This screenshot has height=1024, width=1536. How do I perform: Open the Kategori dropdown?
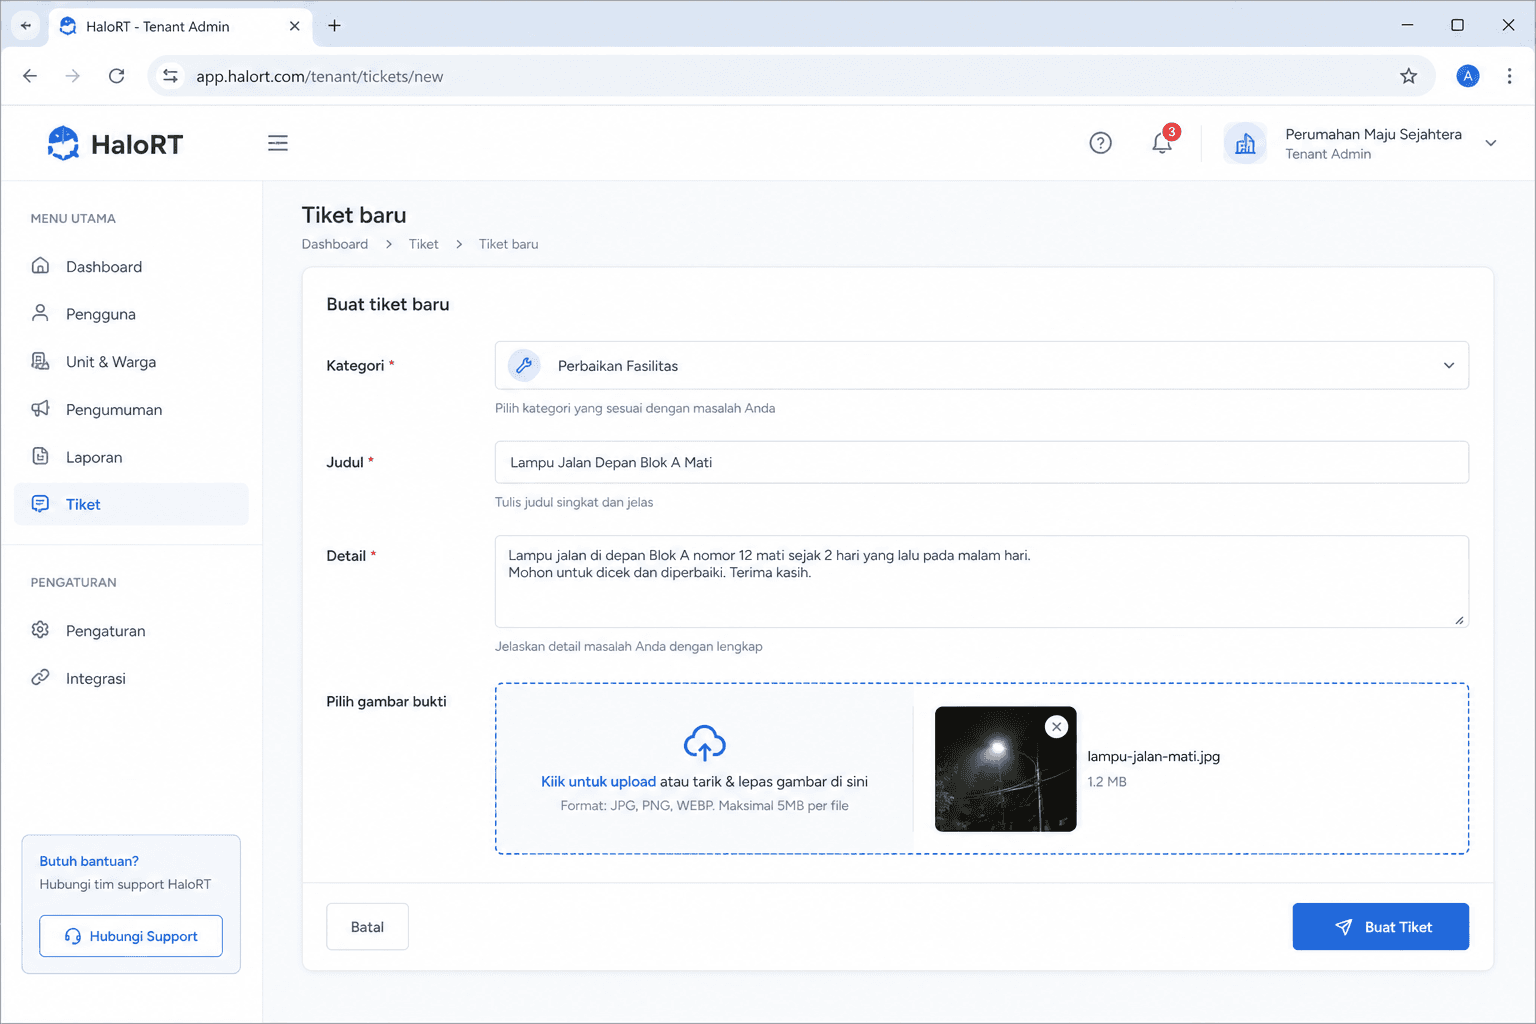(982, 365)
